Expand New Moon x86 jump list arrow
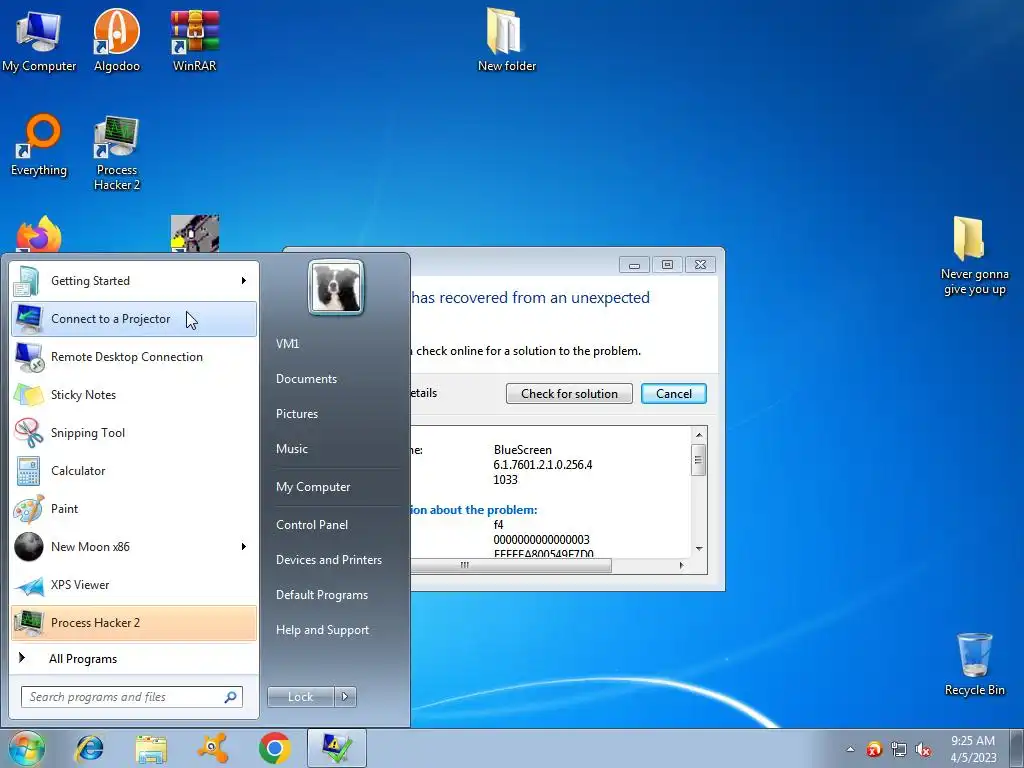The image size is (1024, 768). pos(244,547)
